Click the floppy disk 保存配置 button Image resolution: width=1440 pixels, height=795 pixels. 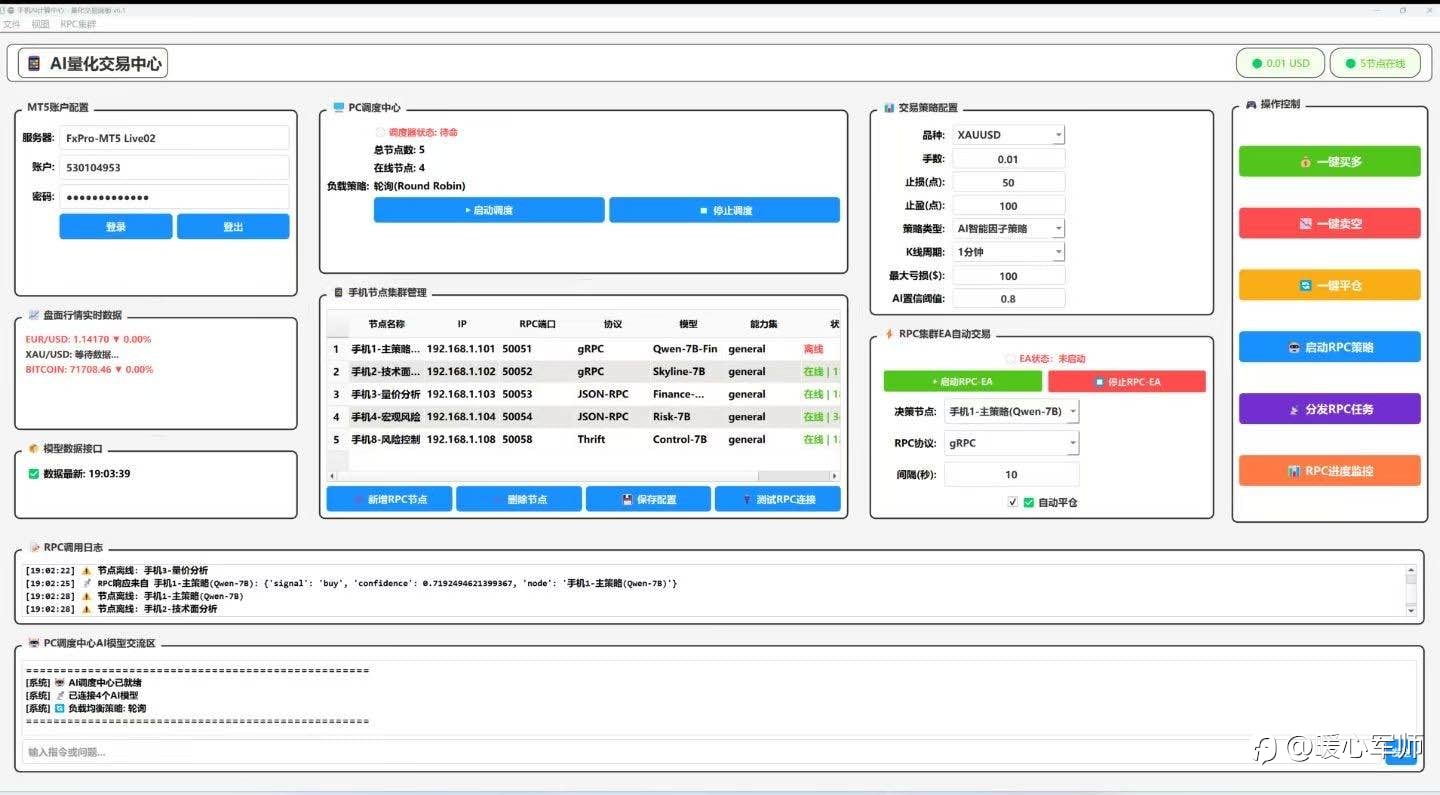point(648,499)
